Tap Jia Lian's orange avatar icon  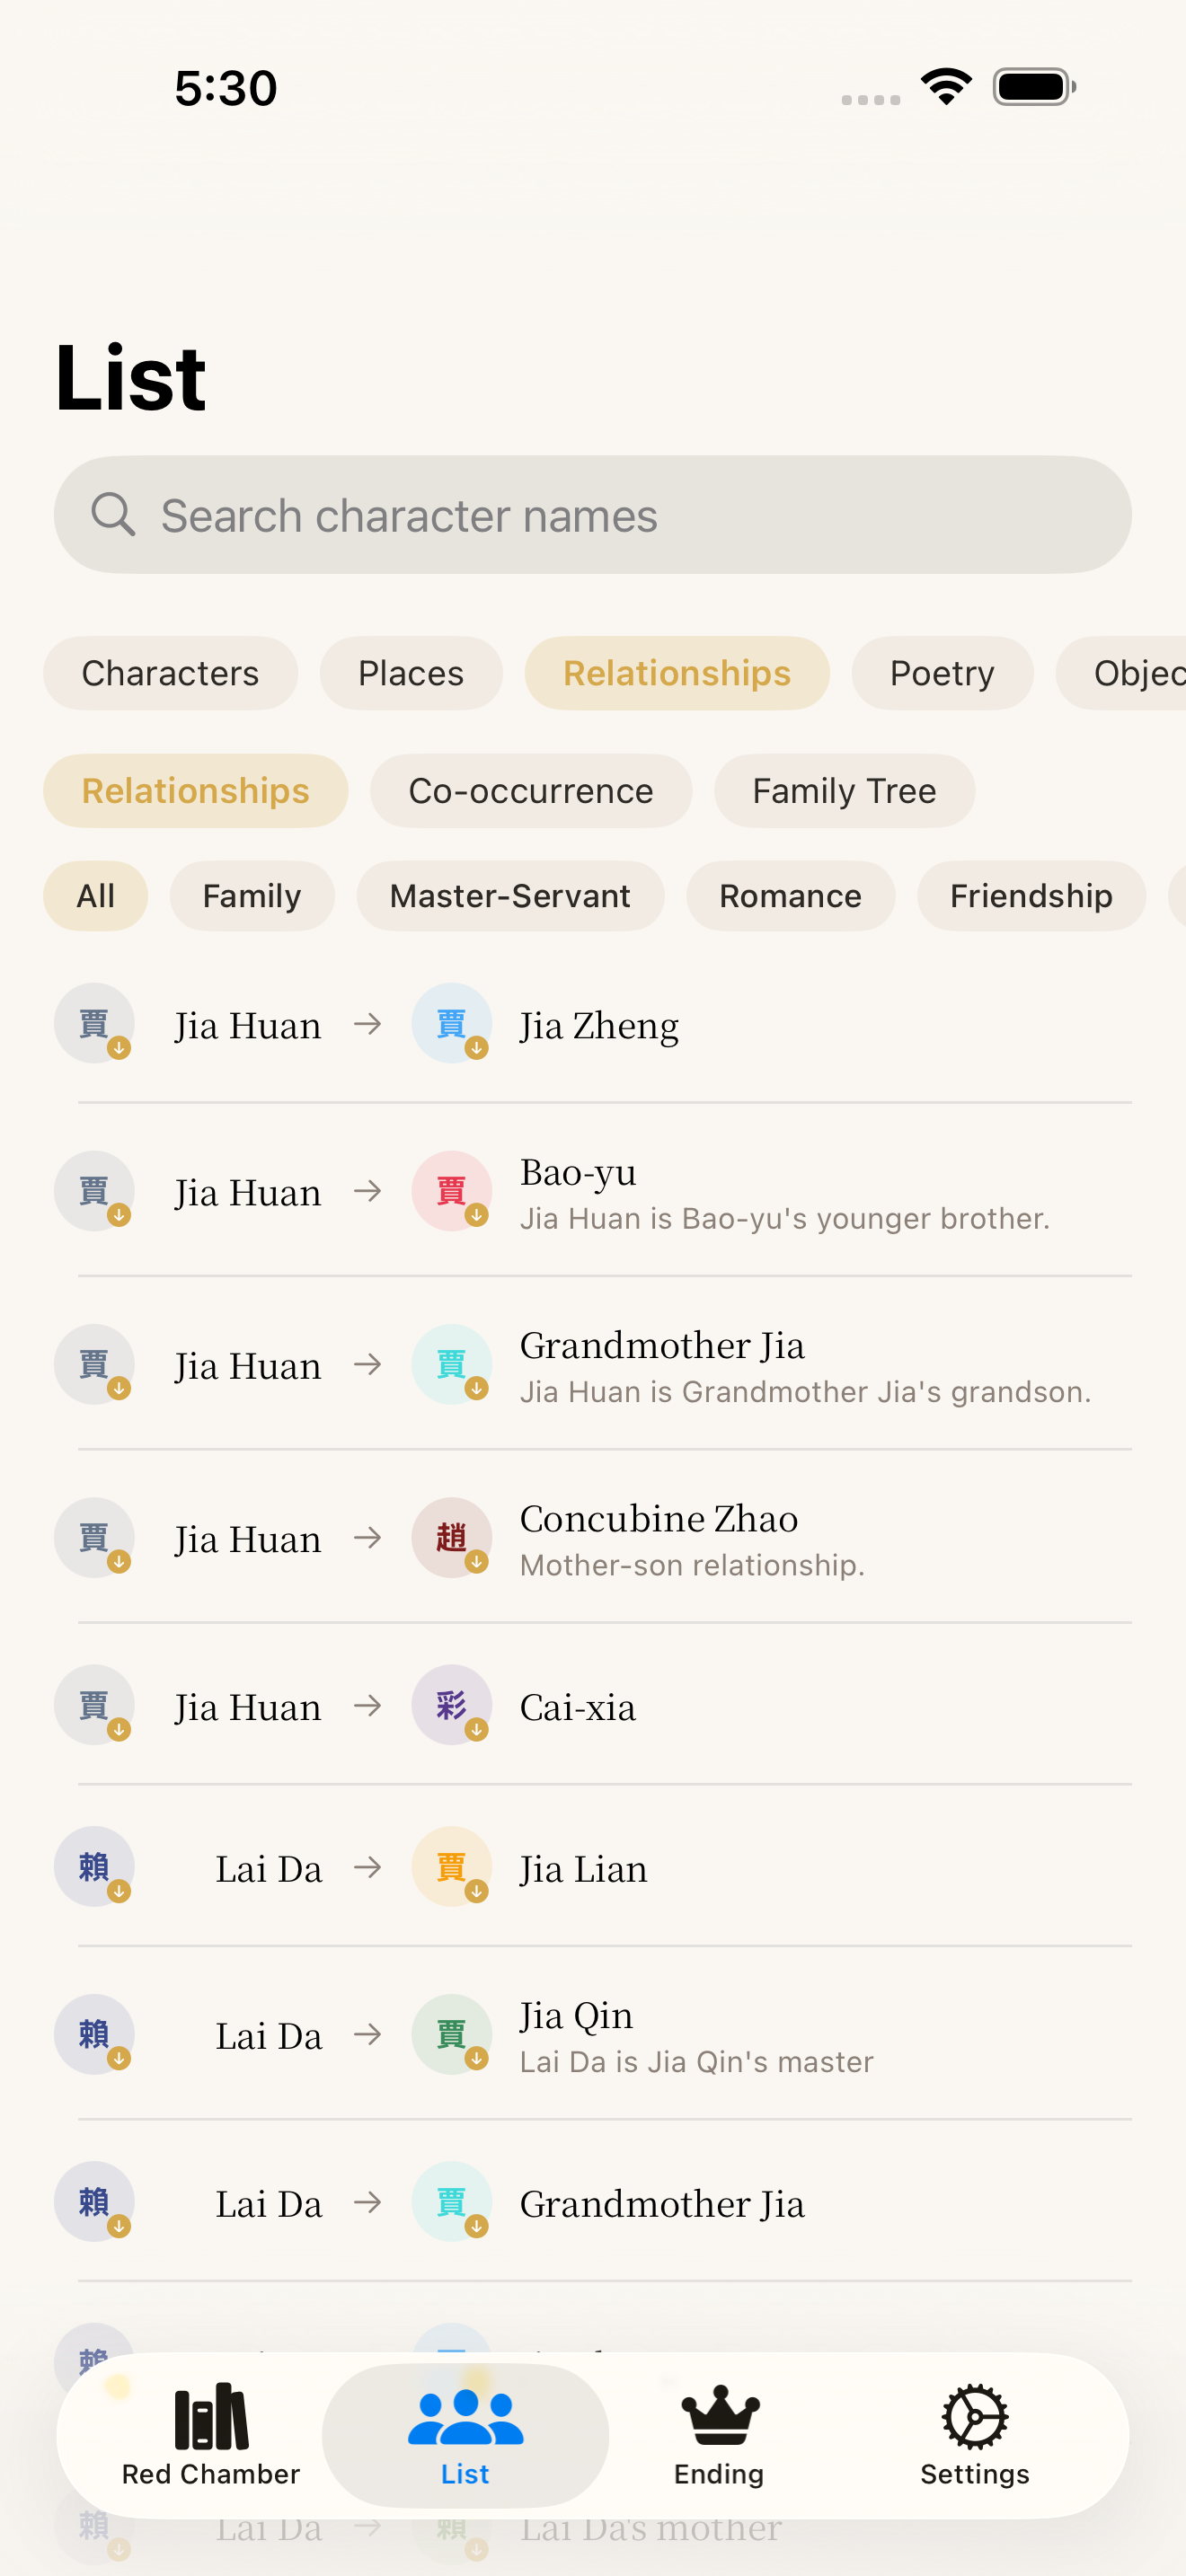(451, 1867)
